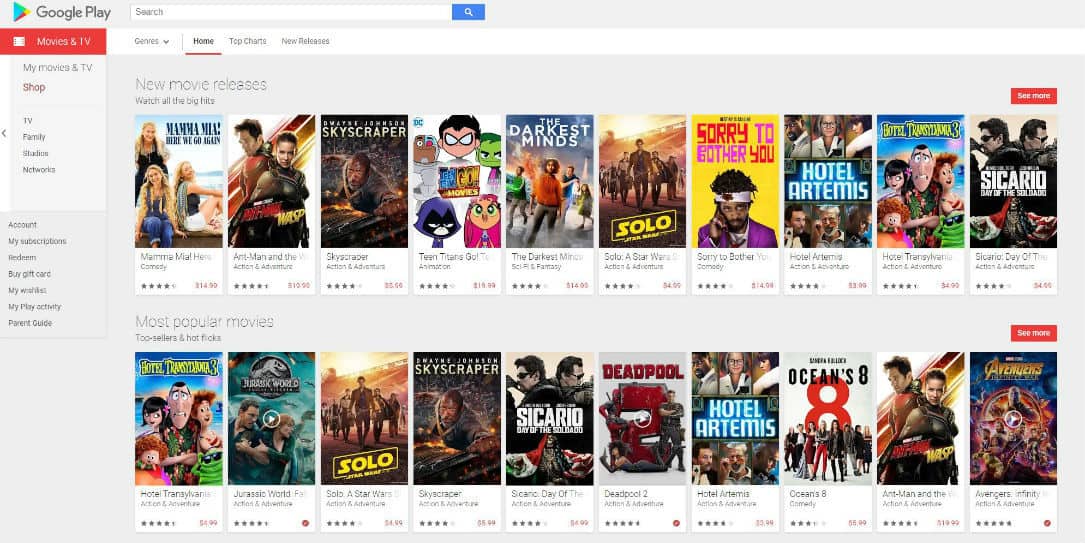Go to My movies & TV
The image size is (1085, 543).
(57, 67)
